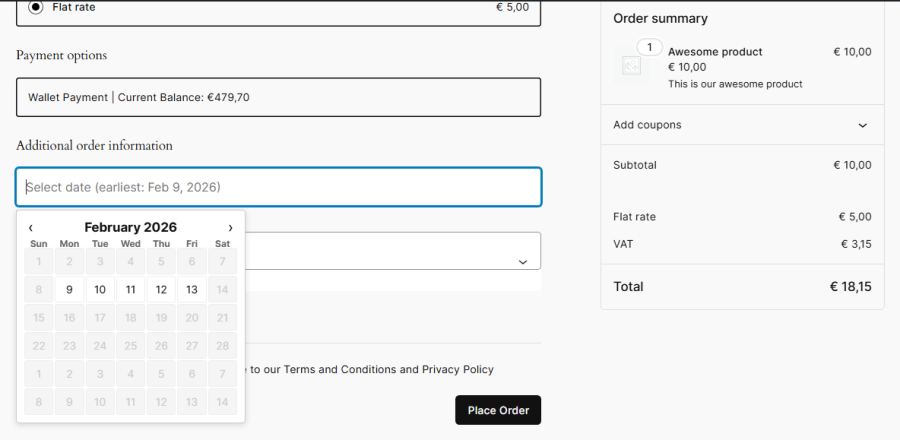Choose Wednesday February 11 as date

tap(131, 290)
